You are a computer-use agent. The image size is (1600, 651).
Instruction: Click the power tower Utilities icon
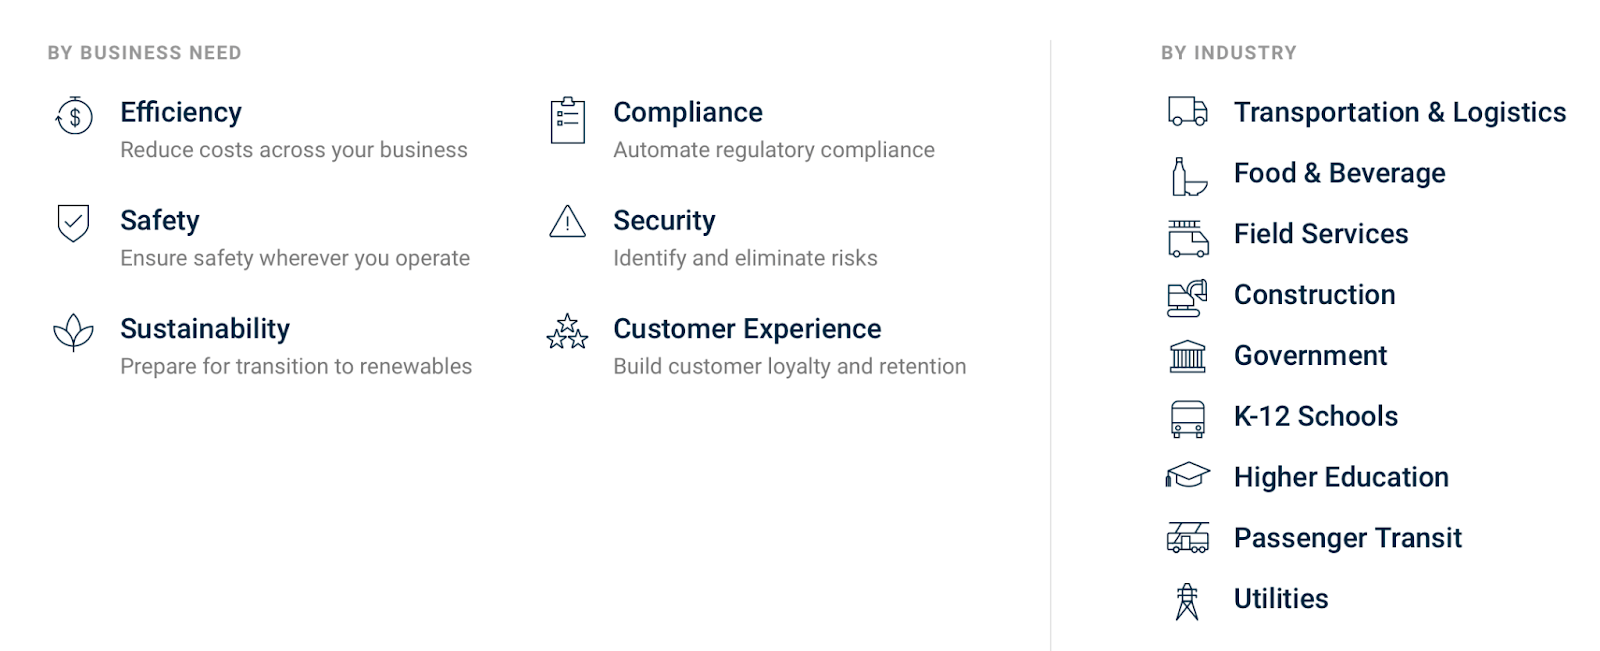click(1187, 601)
